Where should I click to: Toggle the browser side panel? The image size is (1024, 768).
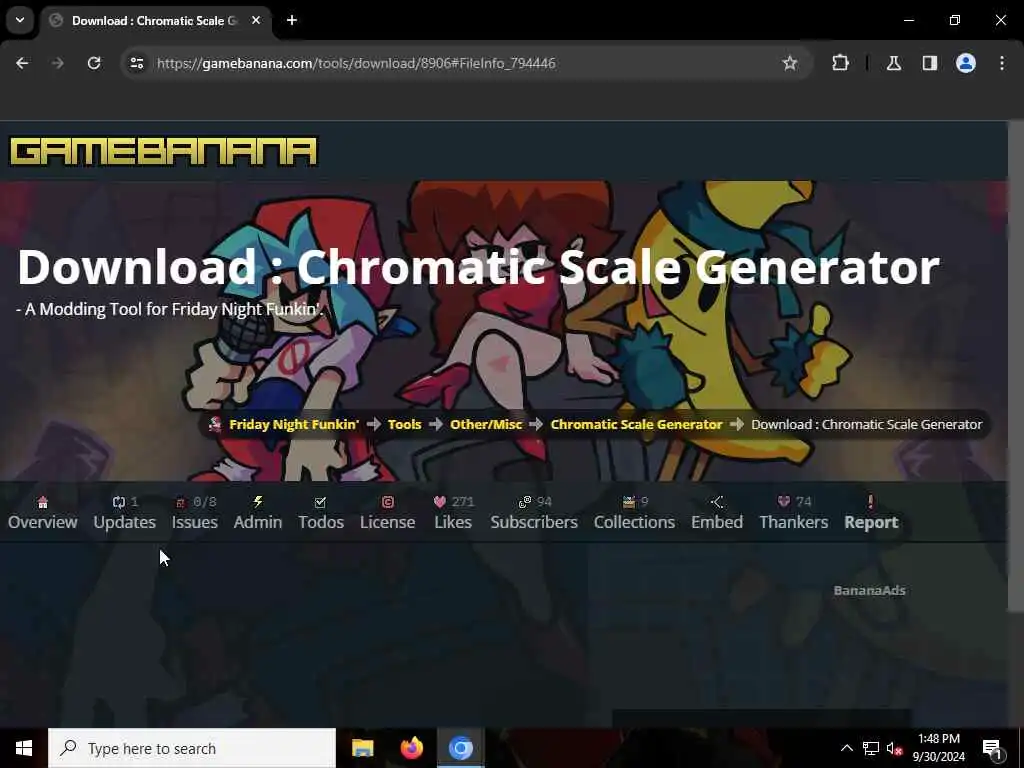(x=929, y=63)
